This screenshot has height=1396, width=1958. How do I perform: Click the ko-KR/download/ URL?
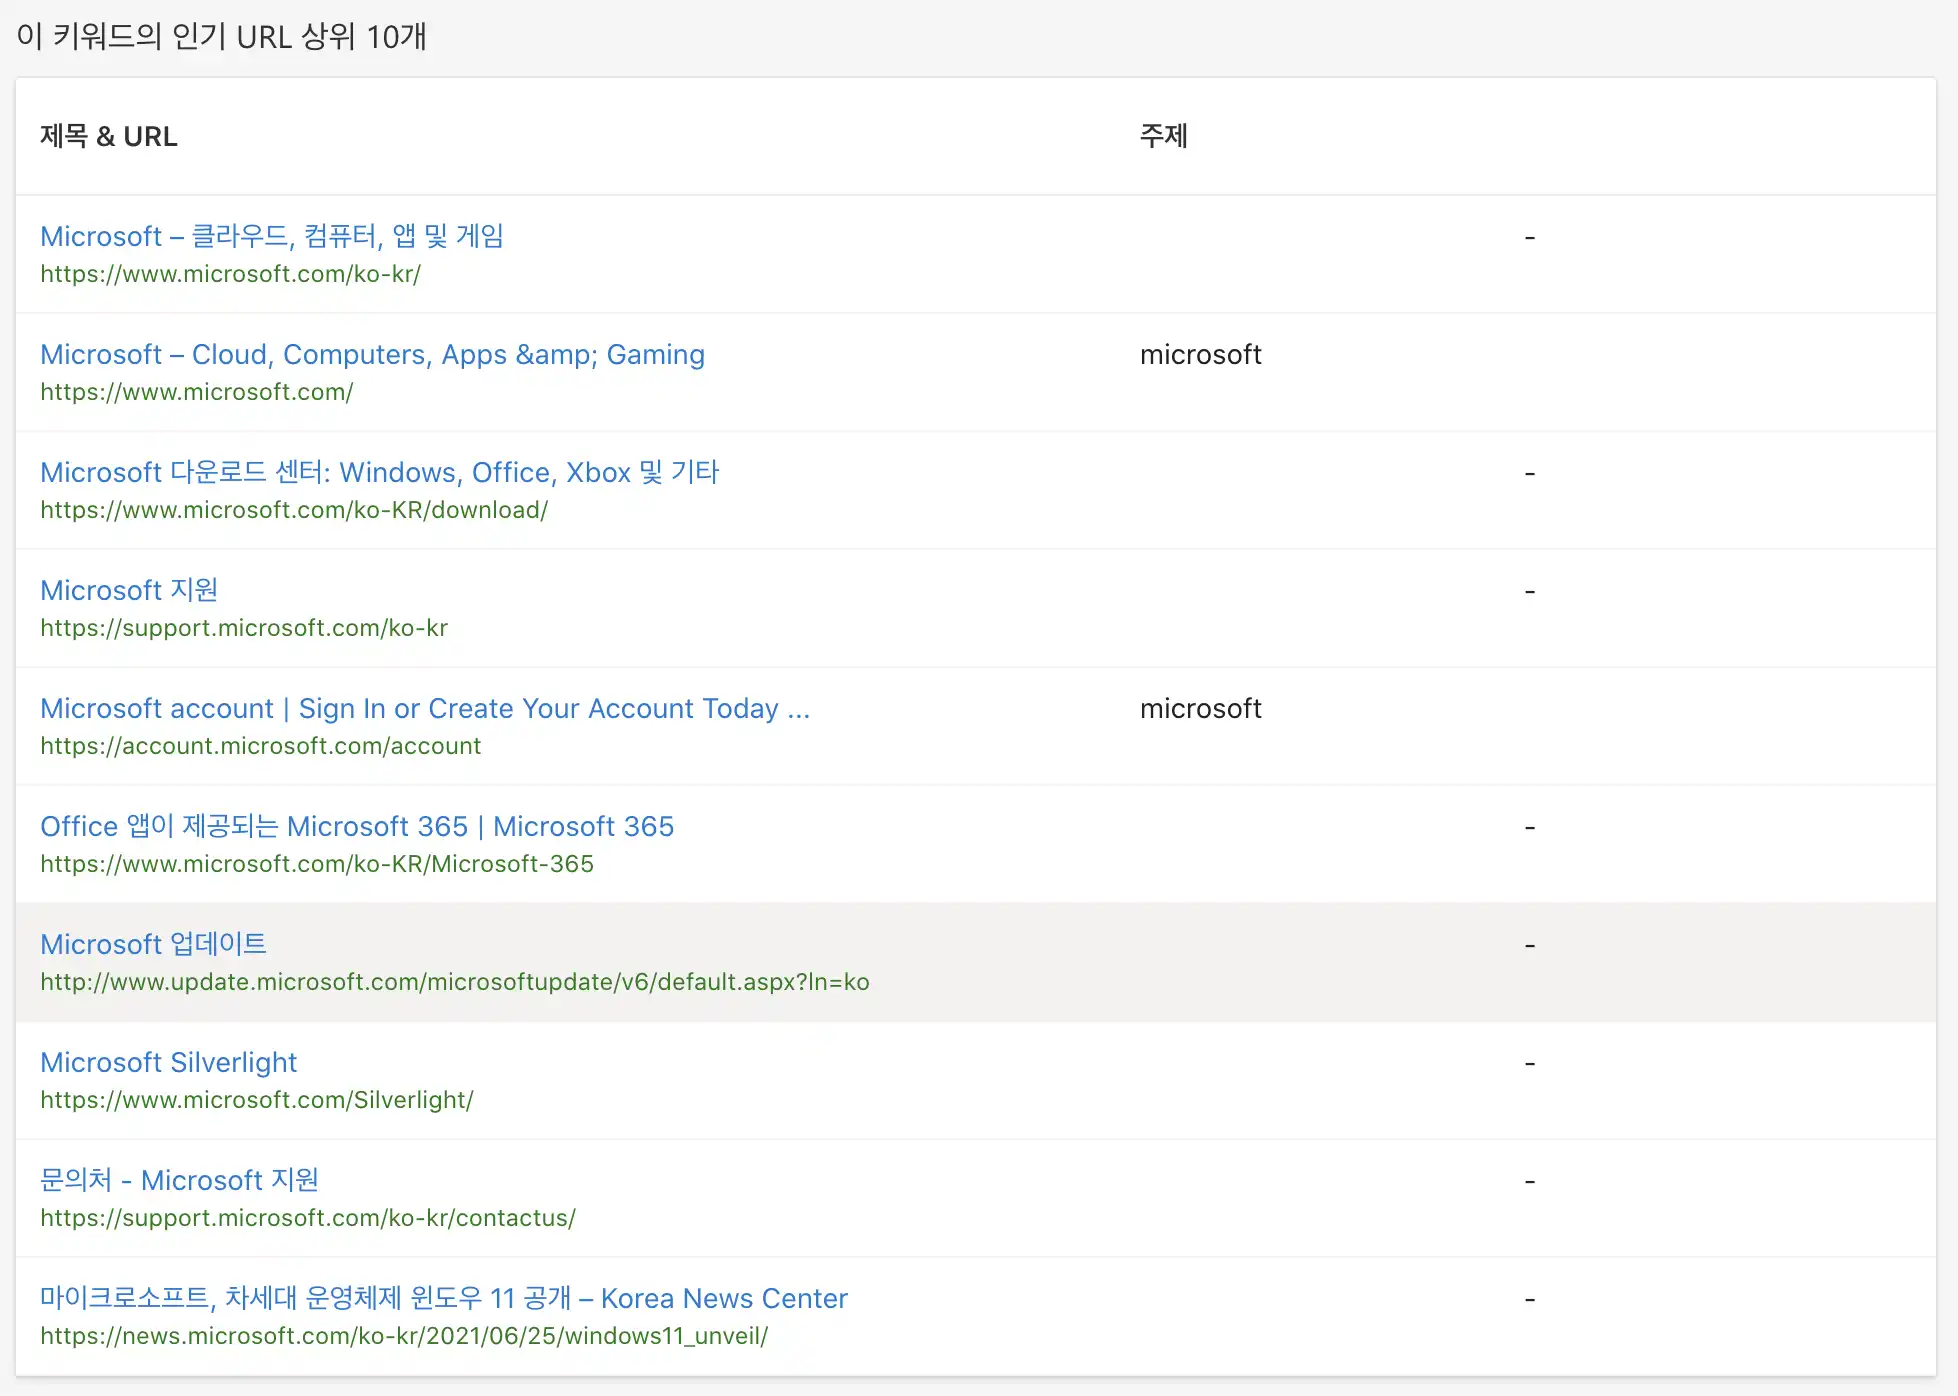point(294,510)
